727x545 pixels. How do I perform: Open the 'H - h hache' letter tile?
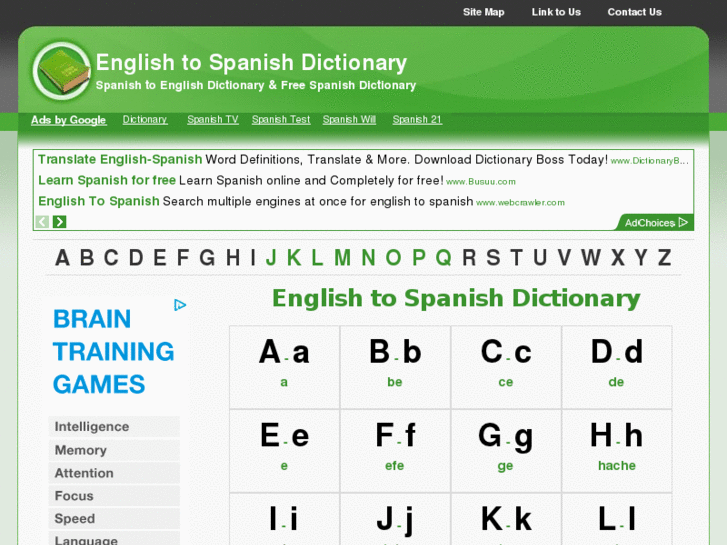[x=617, y=451]
